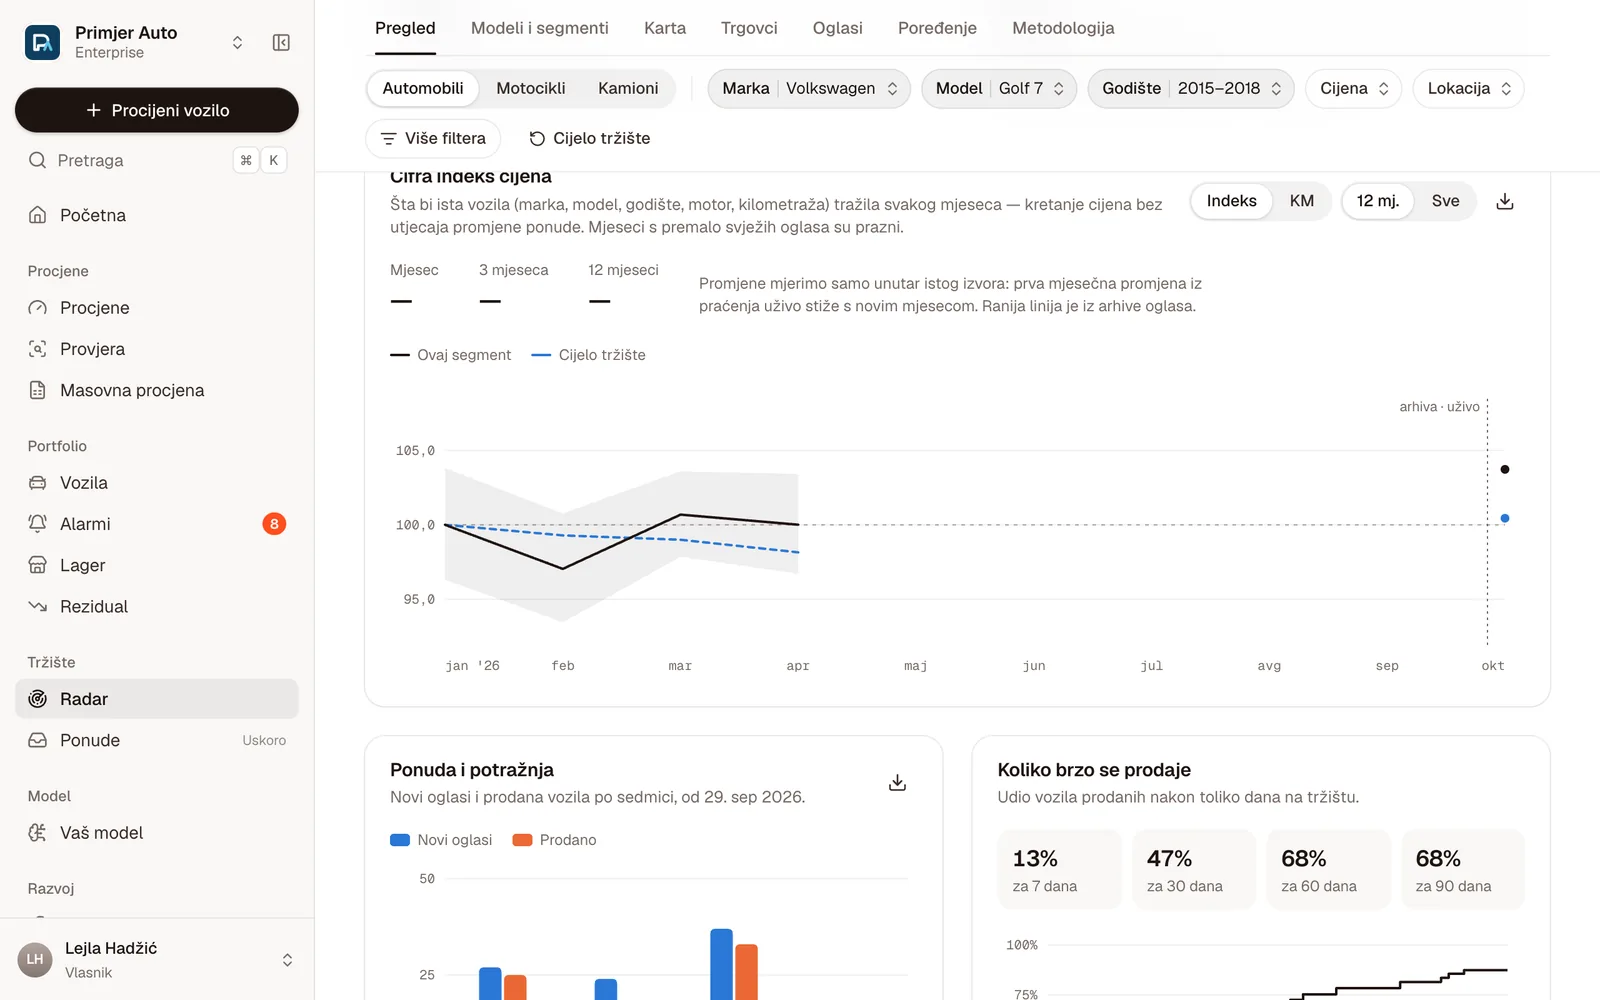Go to Vozila portfolio
This screenshot has height=1000, width=1600.
tap(157, 483)
